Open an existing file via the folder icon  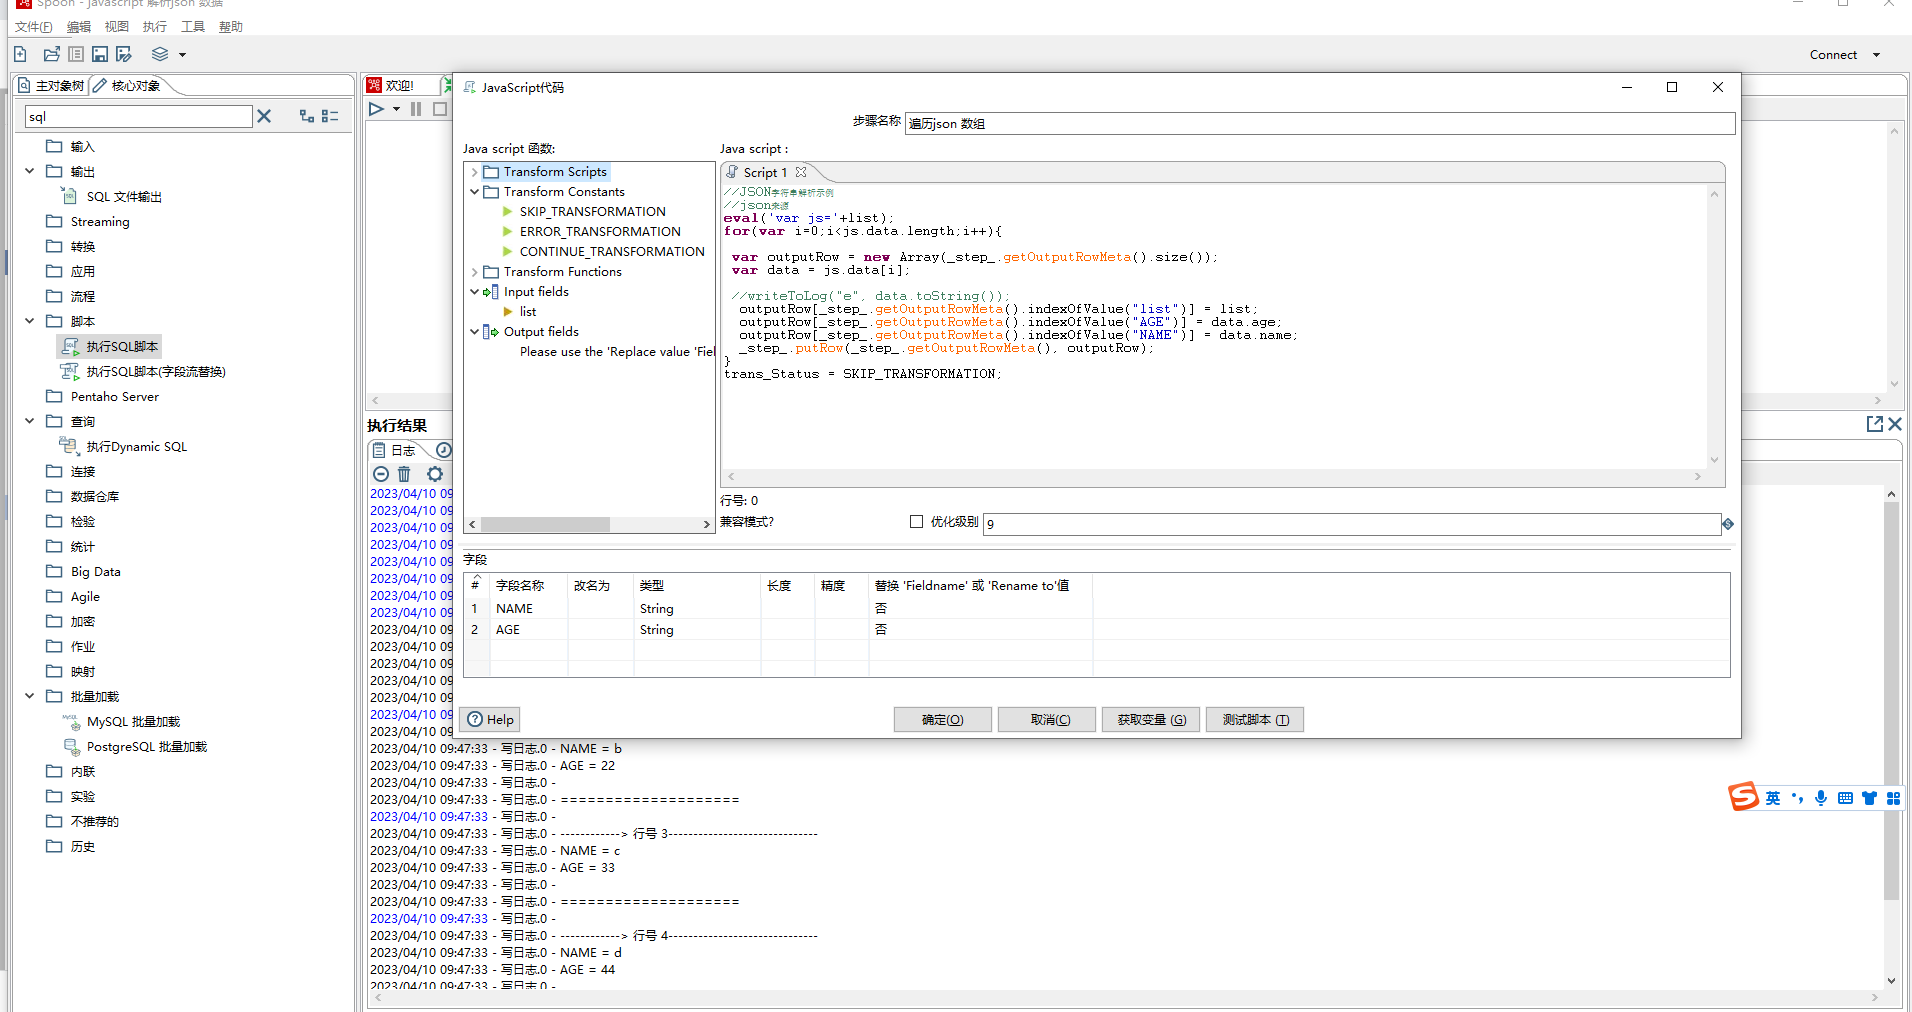(51, 54)
